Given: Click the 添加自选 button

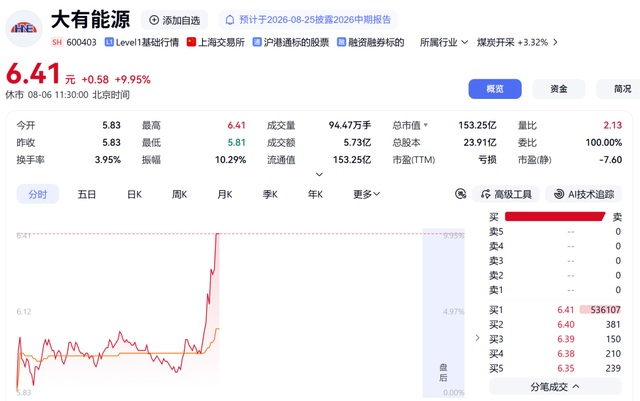Looking at the screenshot, I should (174, 20).
